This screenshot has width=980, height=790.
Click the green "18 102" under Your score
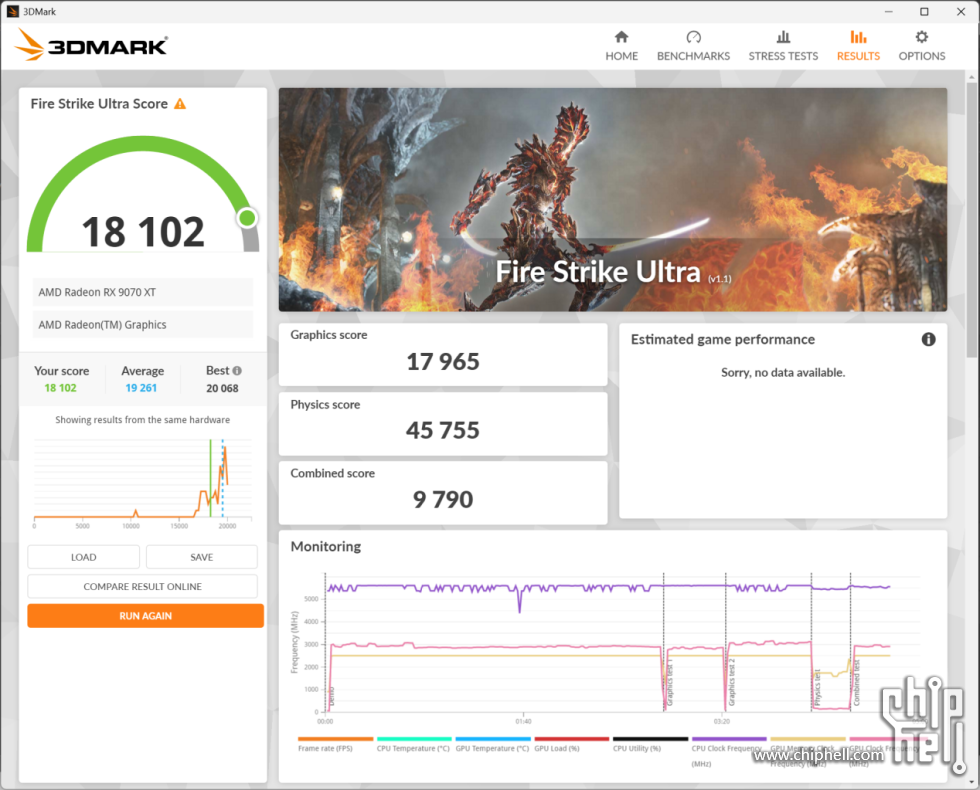click(61, 388)
